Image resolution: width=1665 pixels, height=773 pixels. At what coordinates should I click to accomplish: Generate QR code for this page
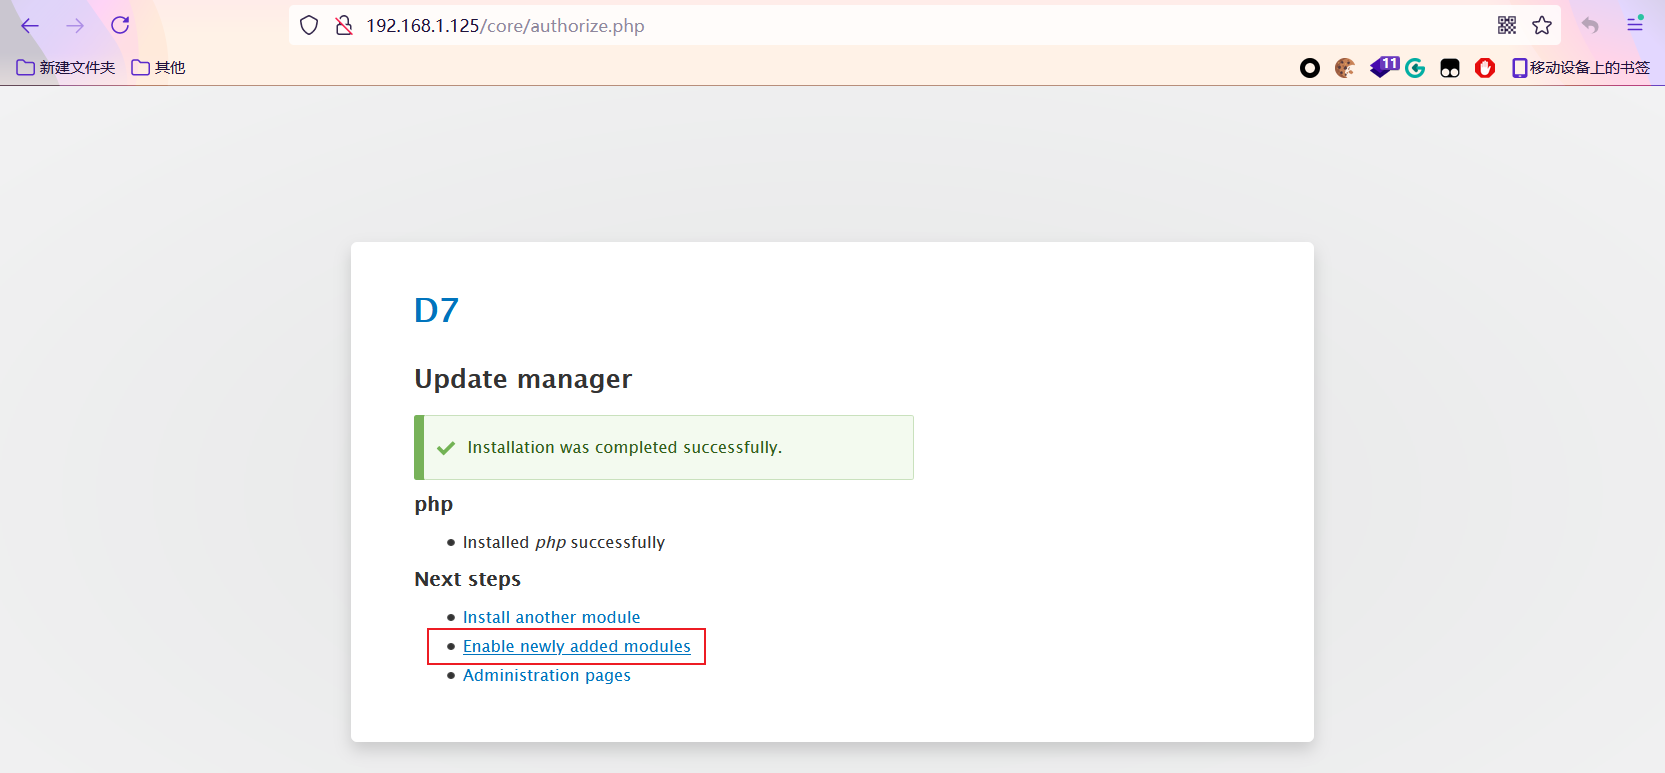pos(1507,26)
